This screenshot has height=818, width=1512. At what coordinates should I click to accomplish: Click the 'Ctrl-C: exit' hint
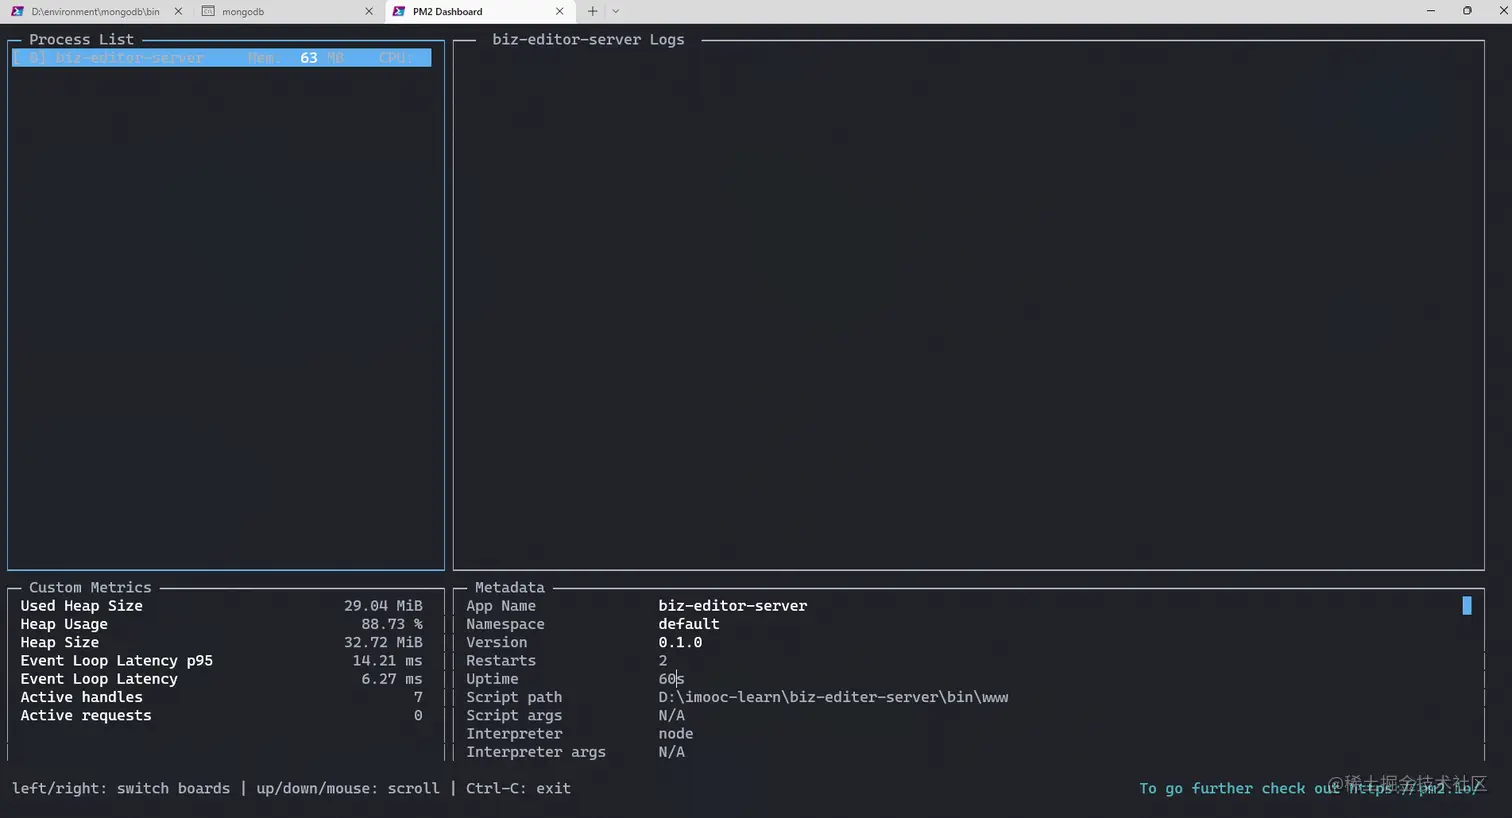518,788
